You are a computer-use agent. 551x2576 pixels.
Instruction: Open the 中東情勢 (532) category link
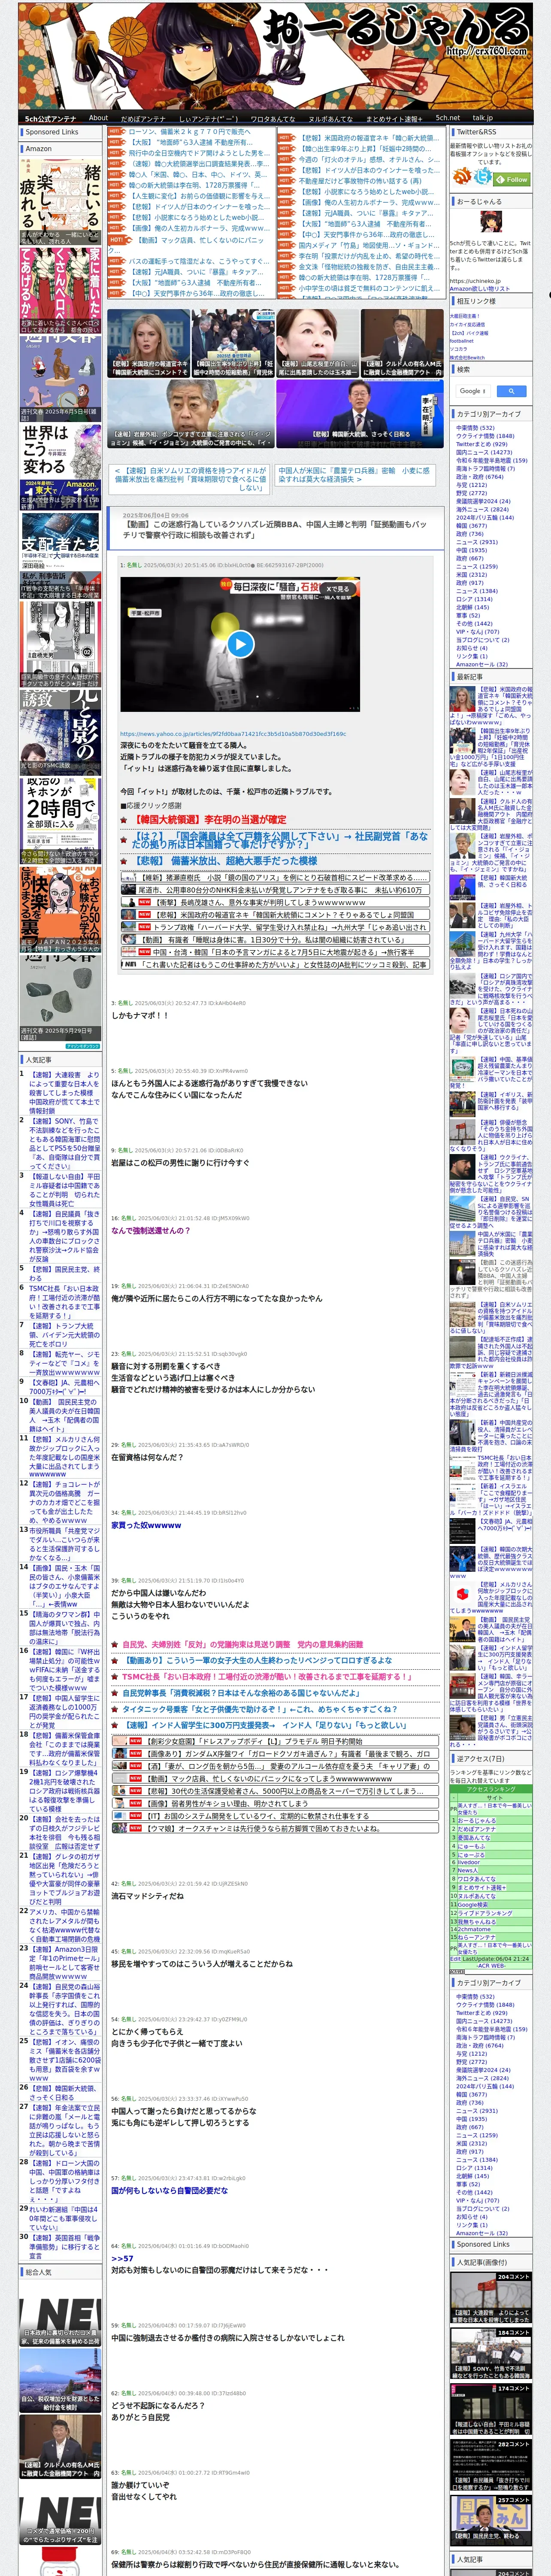click(475, 428)
